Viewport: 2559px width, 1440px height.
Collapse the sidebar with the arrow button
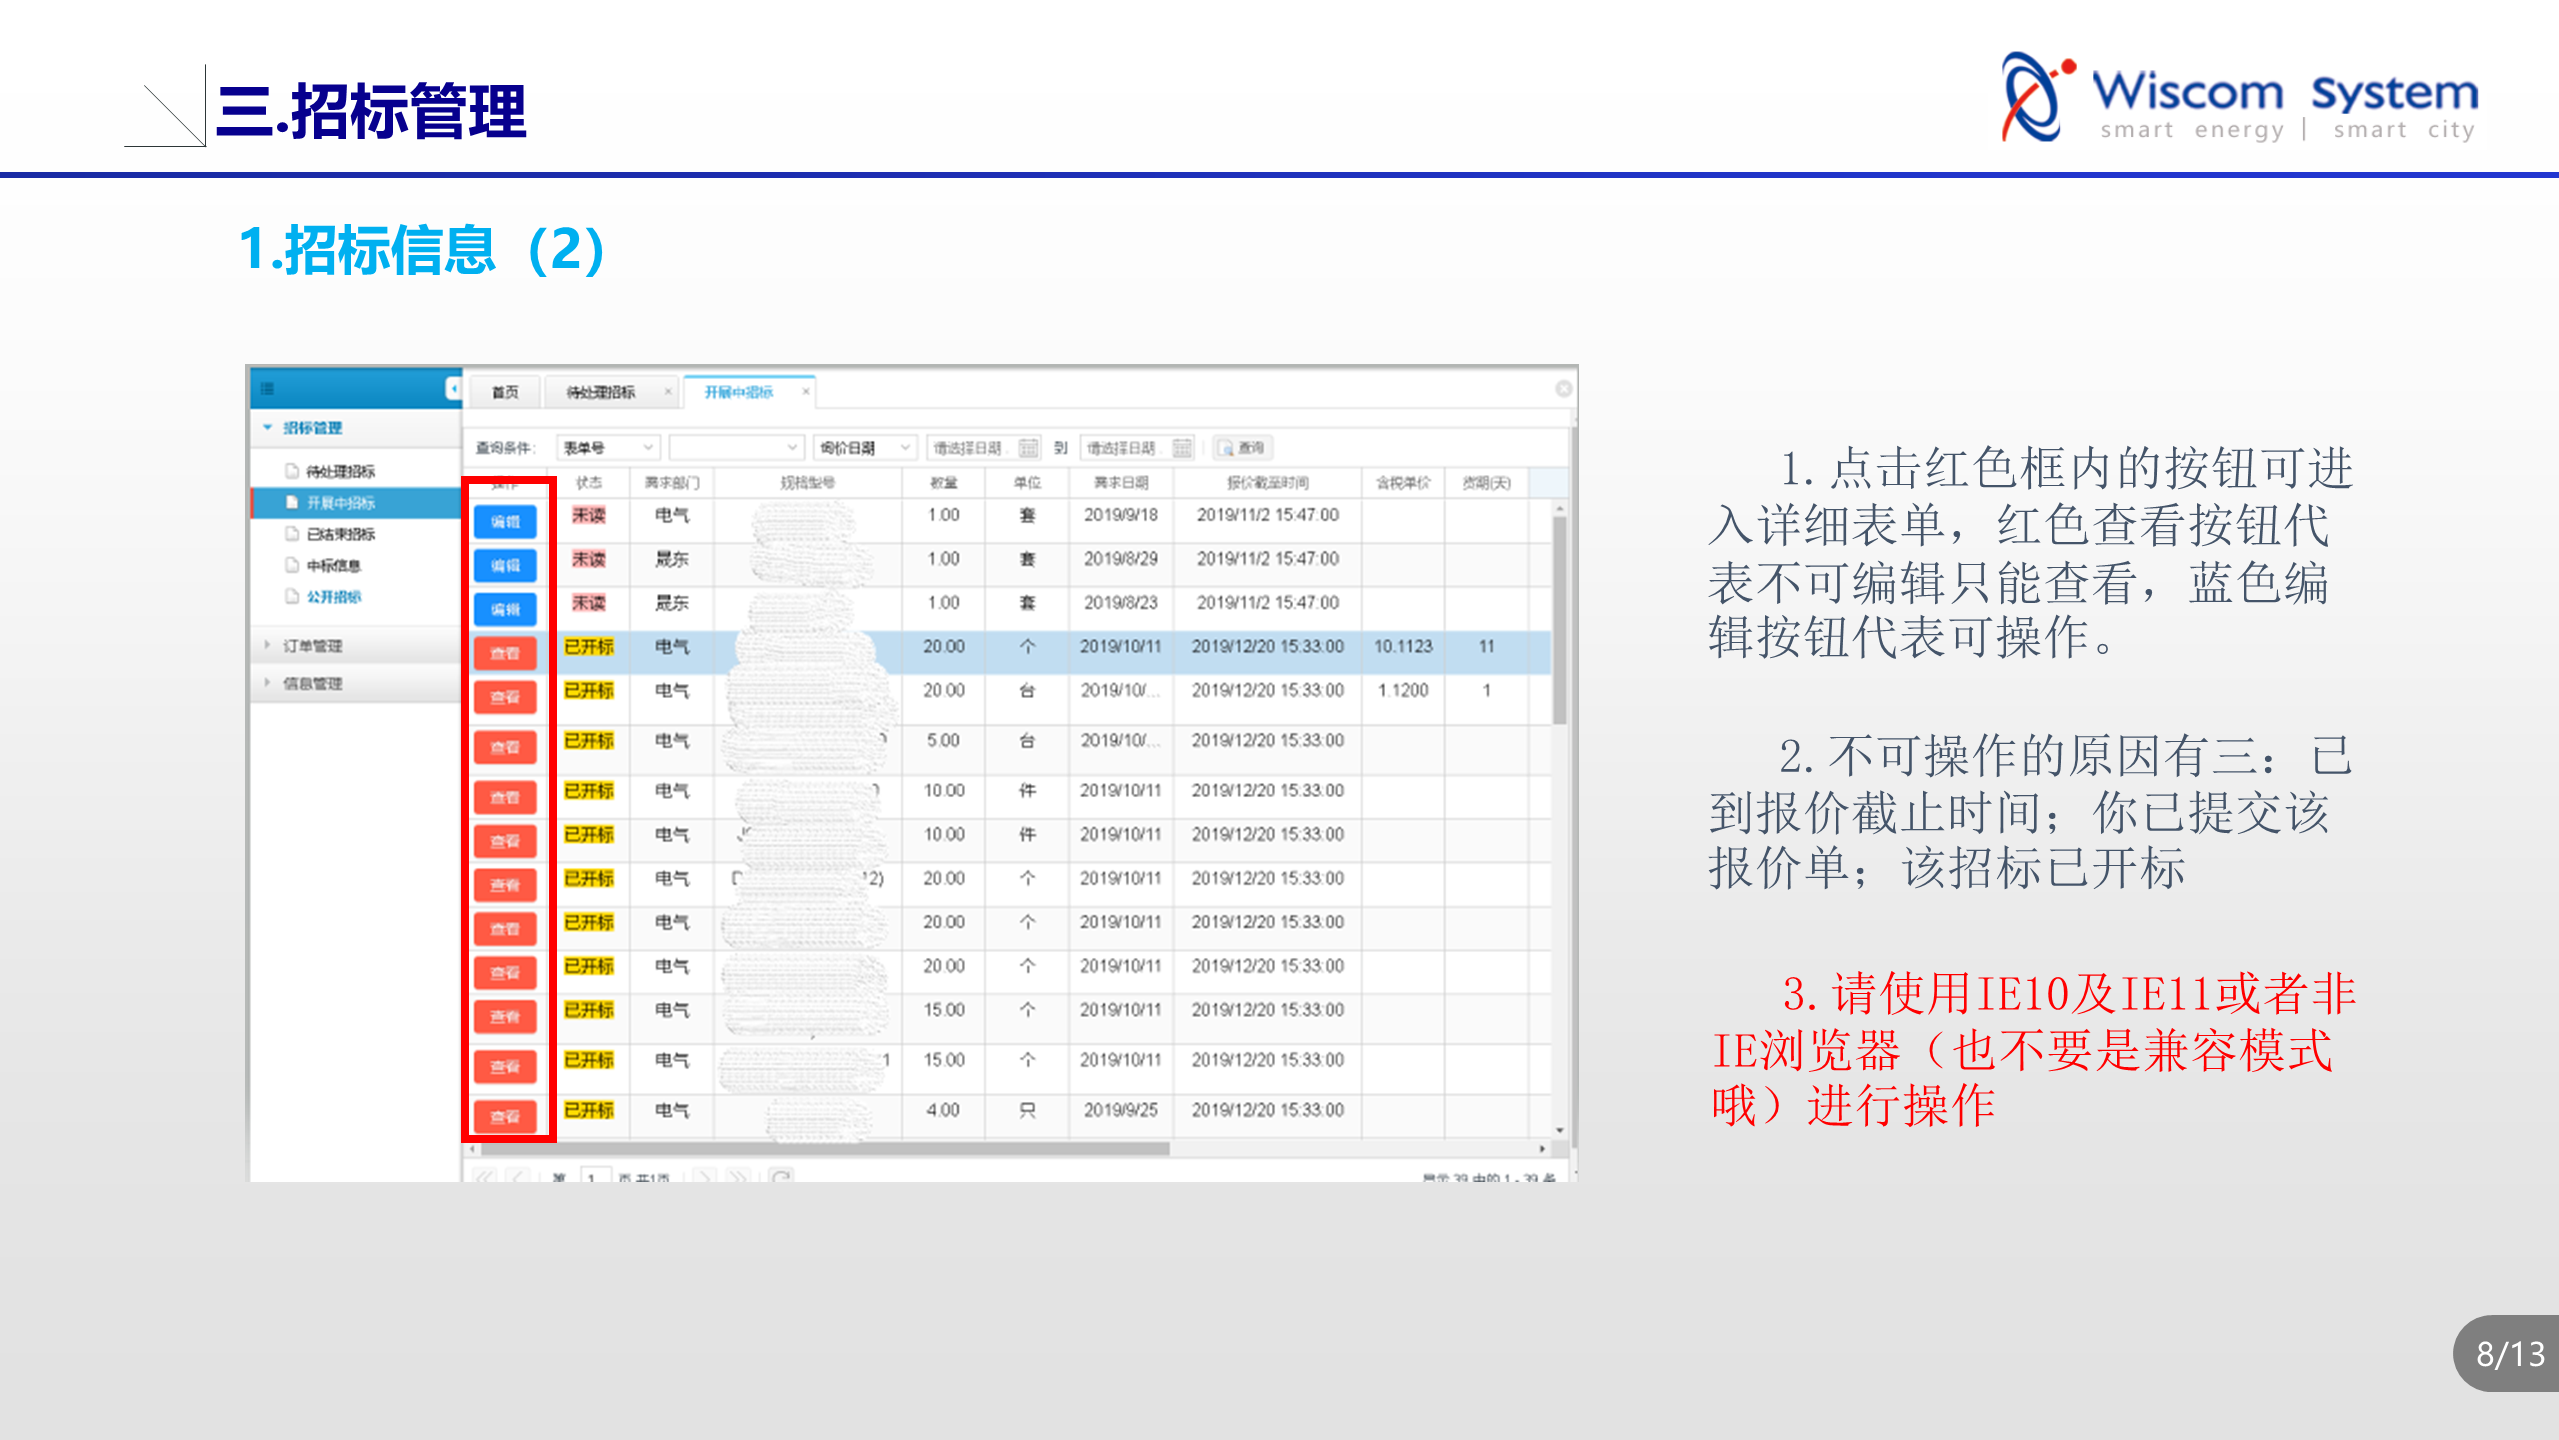pos(453,388)
